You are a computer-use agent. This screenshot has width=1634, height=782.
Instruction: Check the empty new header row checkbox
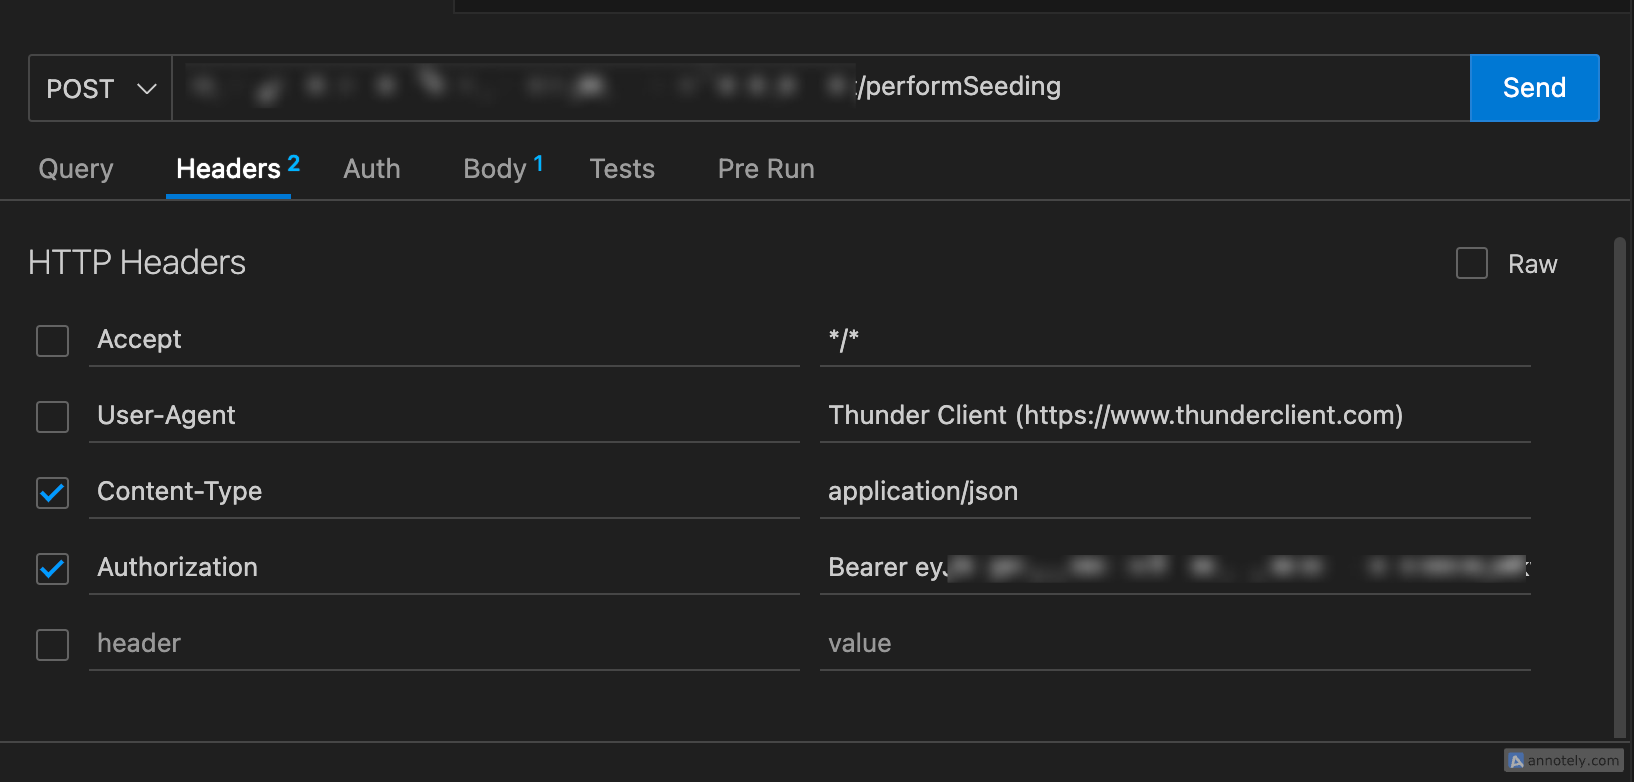pos(53,645)
